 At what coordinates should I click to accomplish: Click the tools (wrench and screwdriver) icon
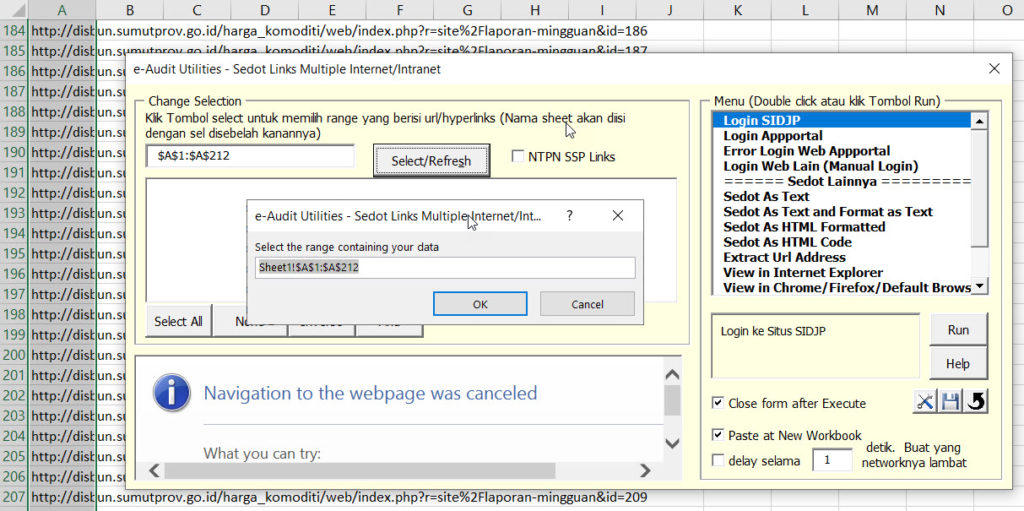(924, 402)
